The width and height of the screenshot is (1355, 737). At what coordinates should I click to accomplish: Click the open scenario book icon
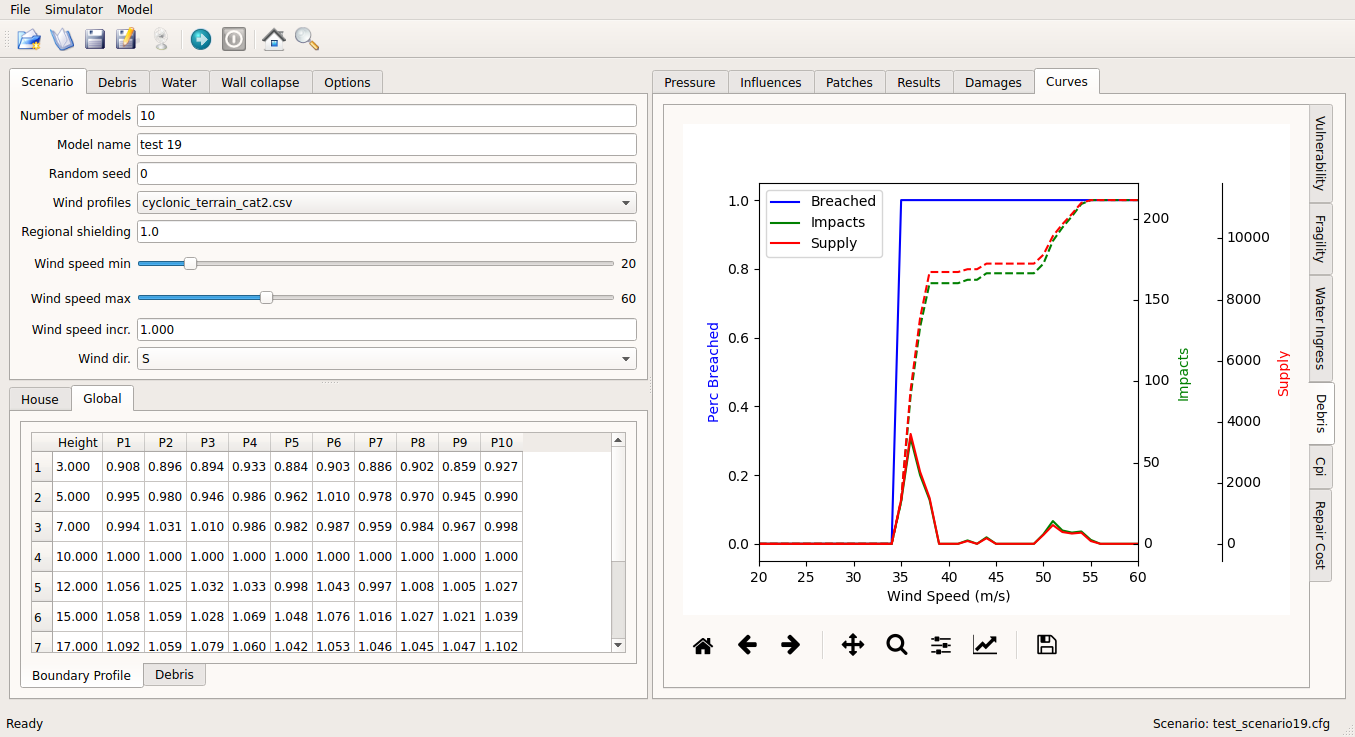pos(62,39)
